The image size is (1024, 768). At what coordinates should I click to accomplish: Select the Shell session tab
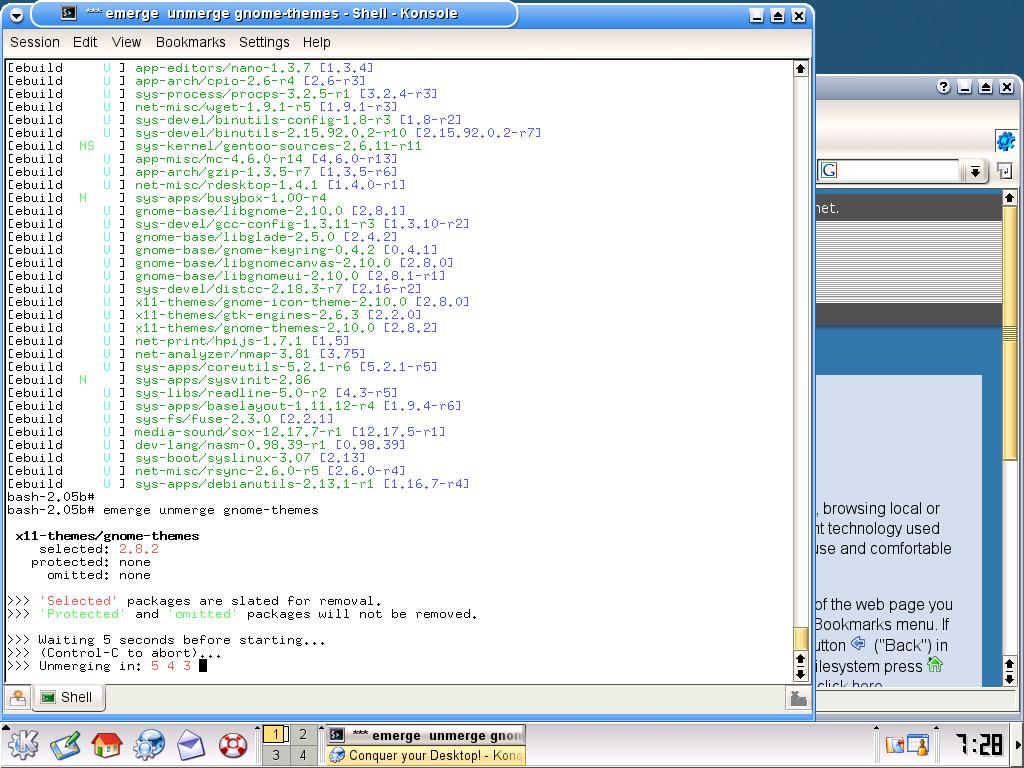tap(67, 697)
